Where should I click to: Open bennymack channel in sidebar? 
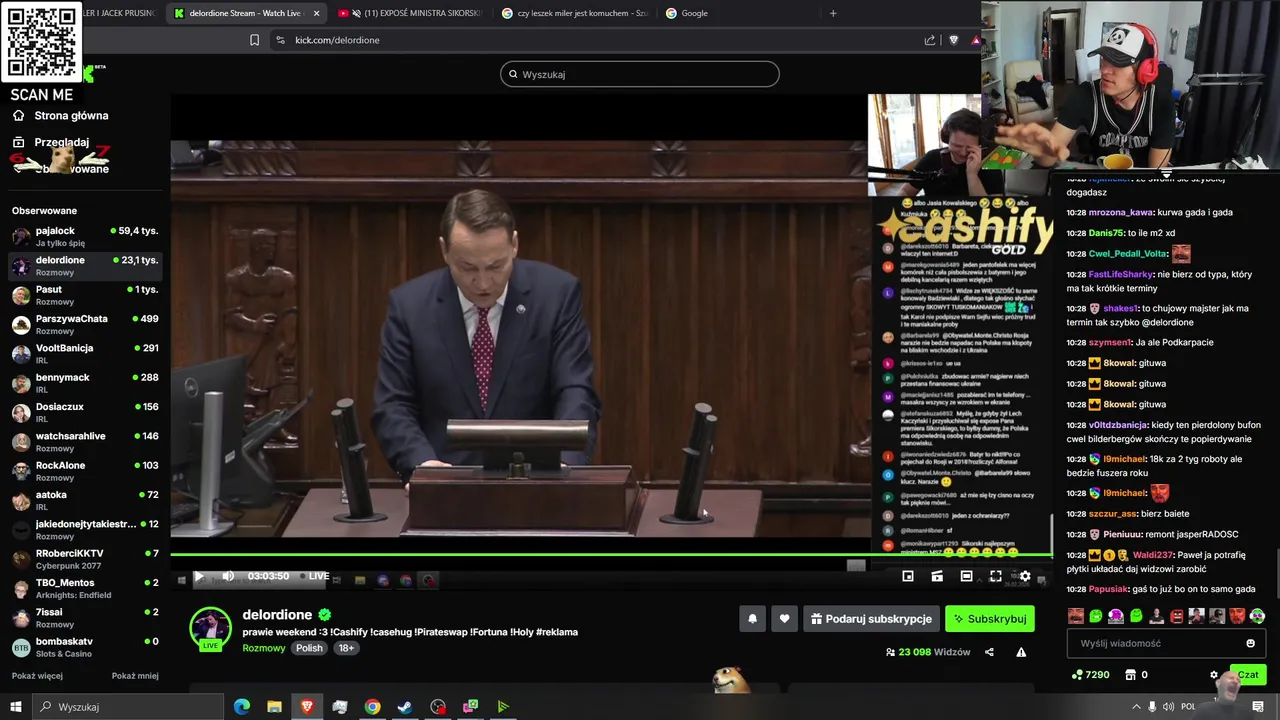pyautogui.click(x=85, y=383)
